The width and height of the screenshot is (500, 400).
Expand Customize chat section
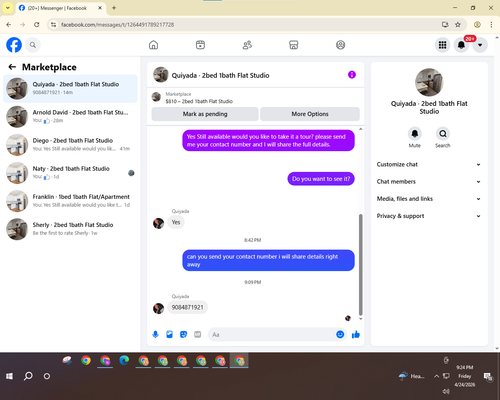coord(429,164)
